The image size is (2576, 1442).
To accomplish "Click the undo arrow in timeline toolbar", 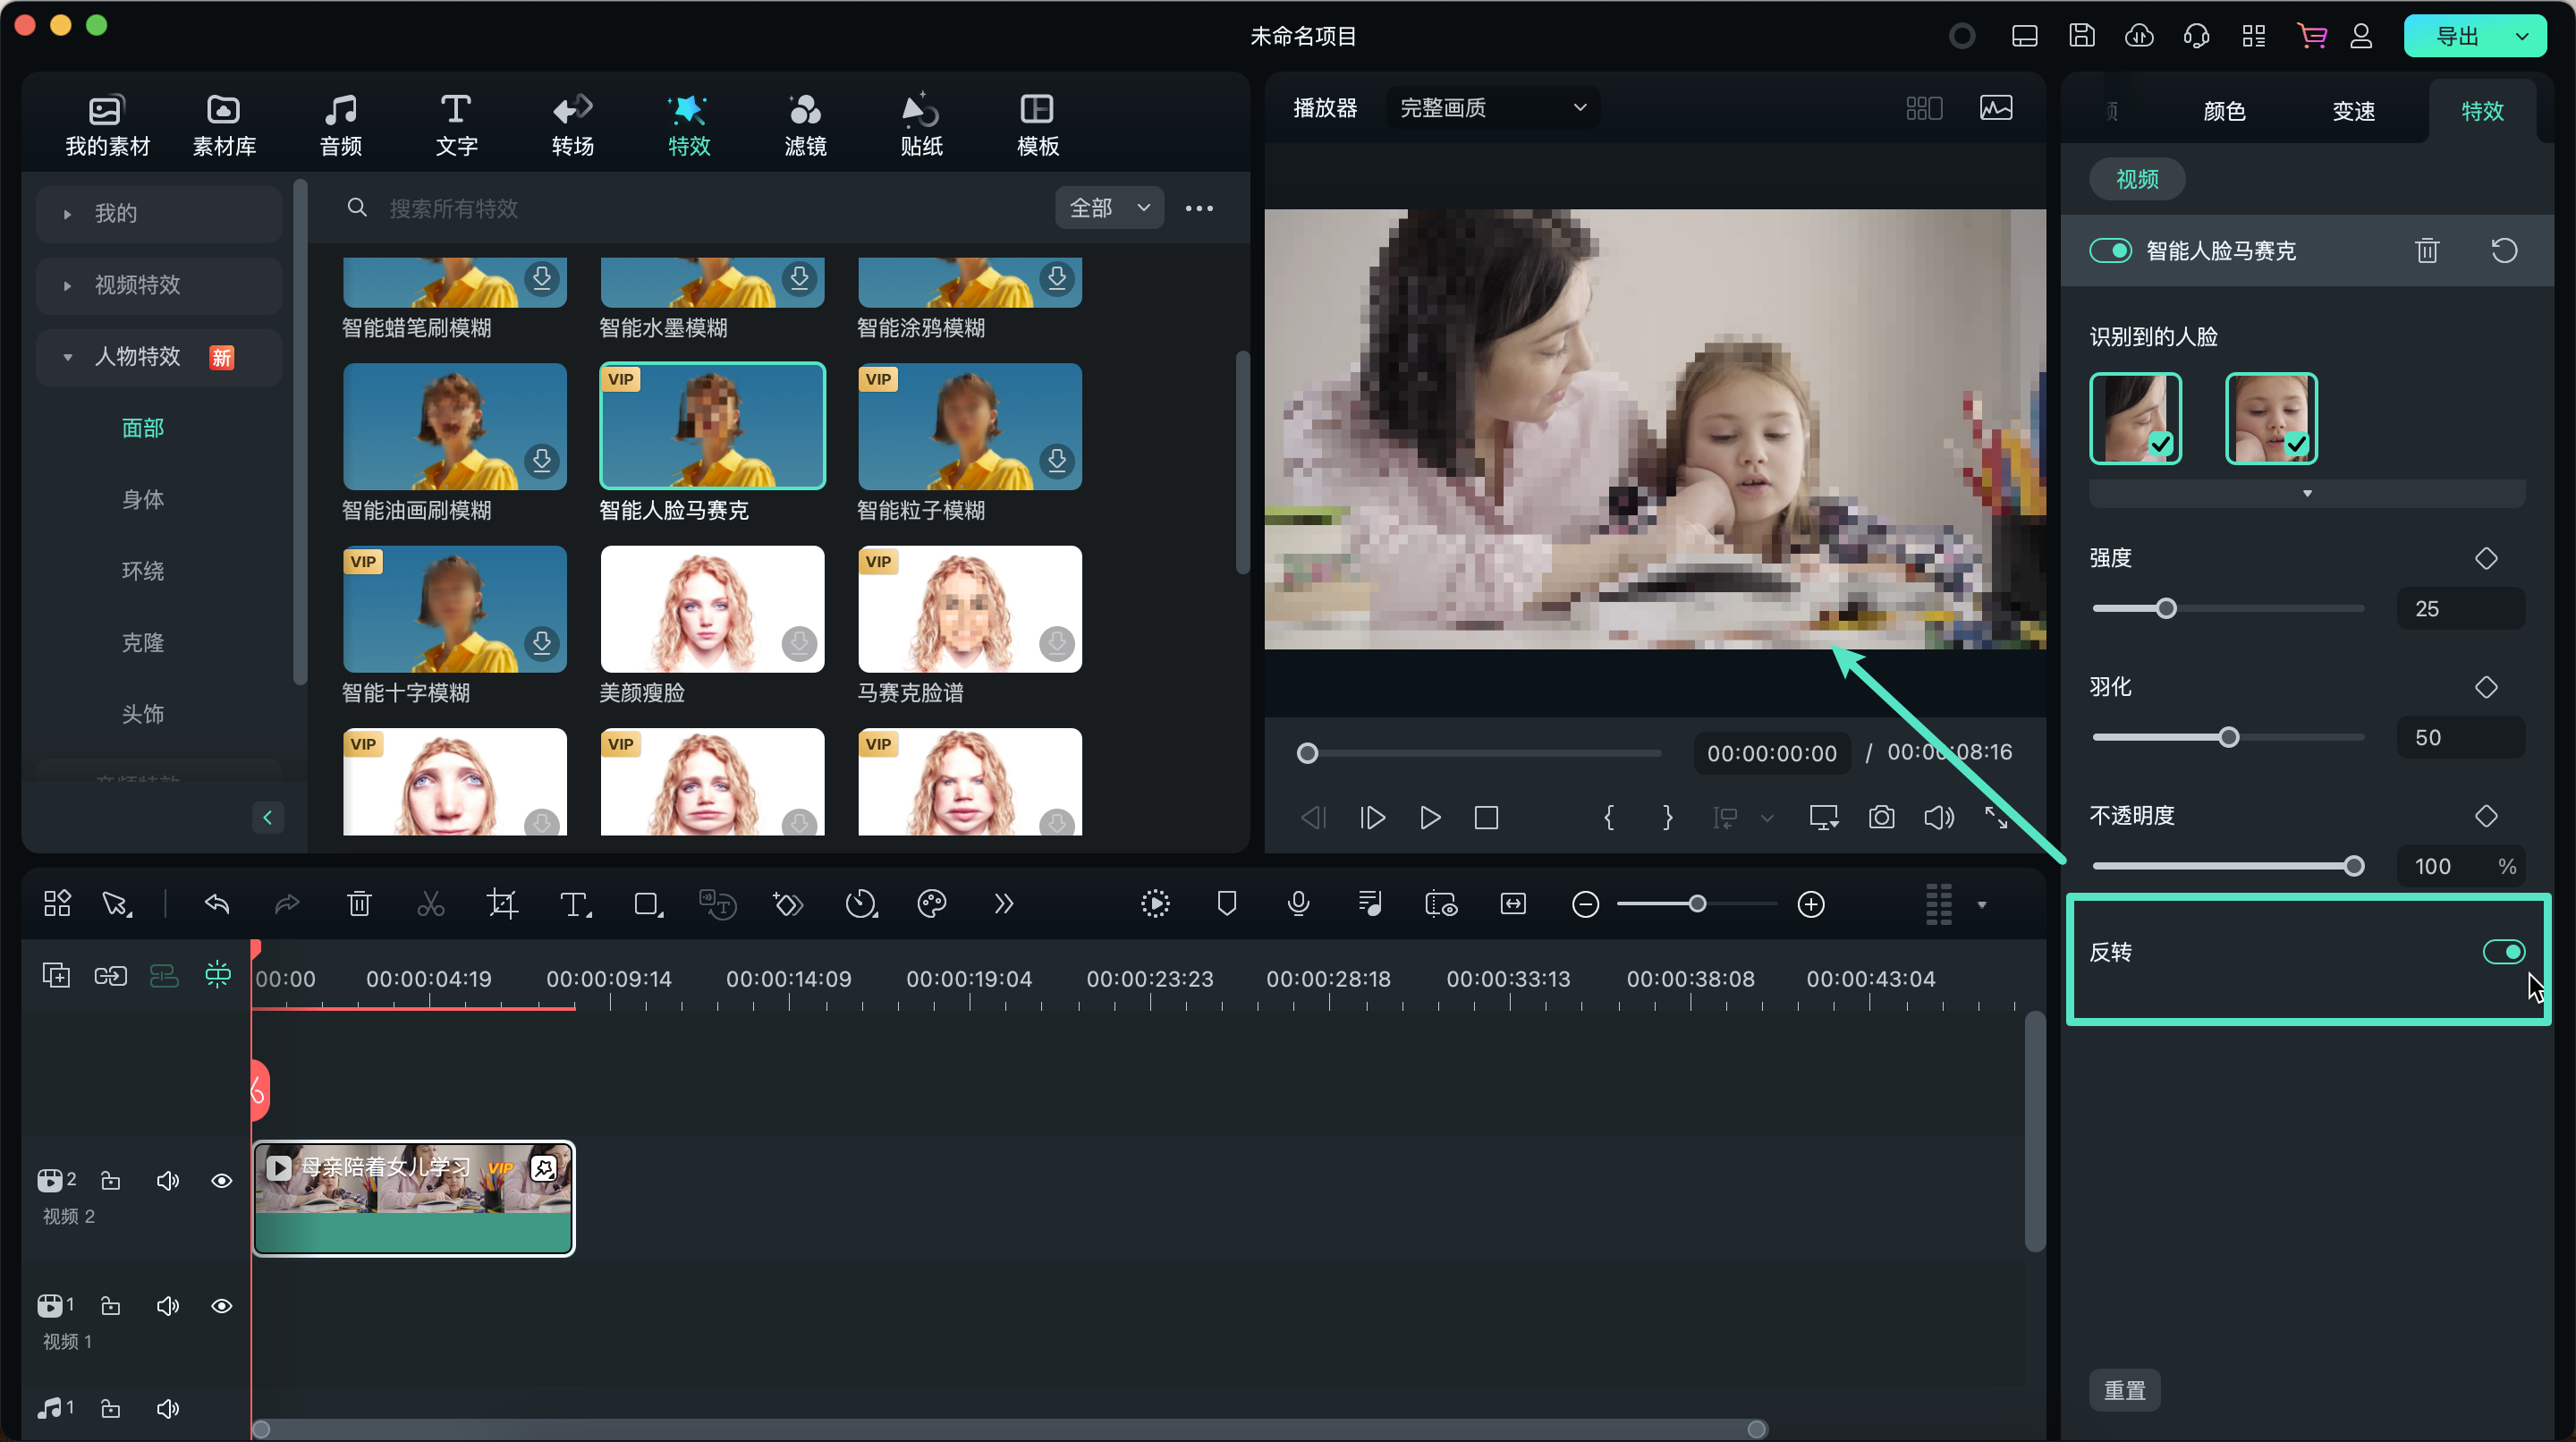I will (x=217, y=904).
